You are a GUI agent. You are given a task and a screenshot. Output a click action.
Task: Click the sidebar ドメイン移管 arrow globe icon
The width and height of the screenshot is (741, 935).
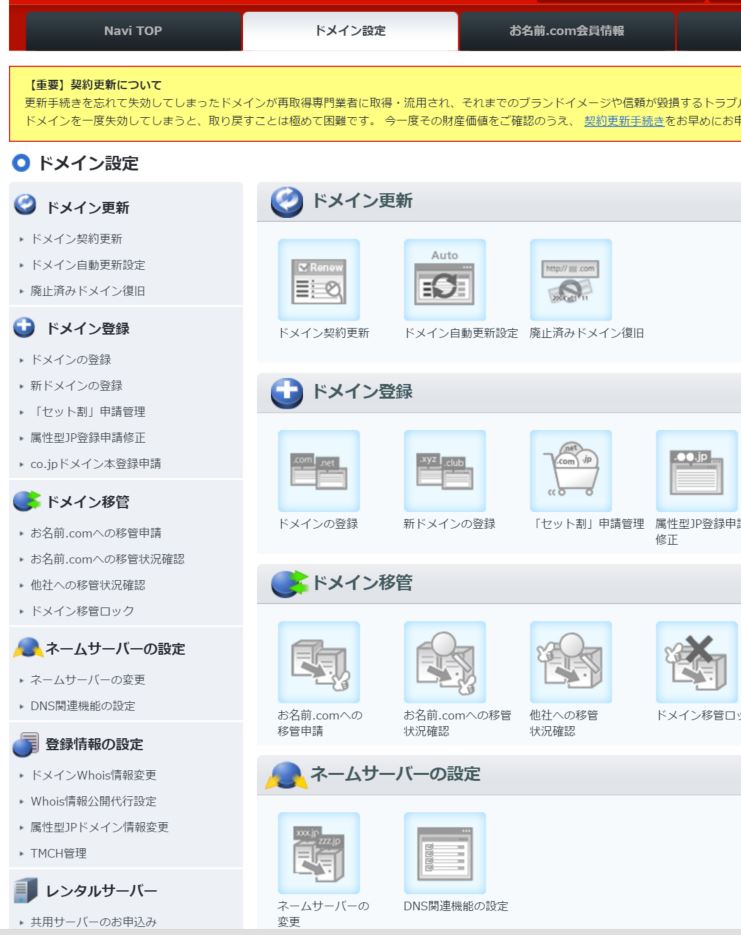point(26,501)
